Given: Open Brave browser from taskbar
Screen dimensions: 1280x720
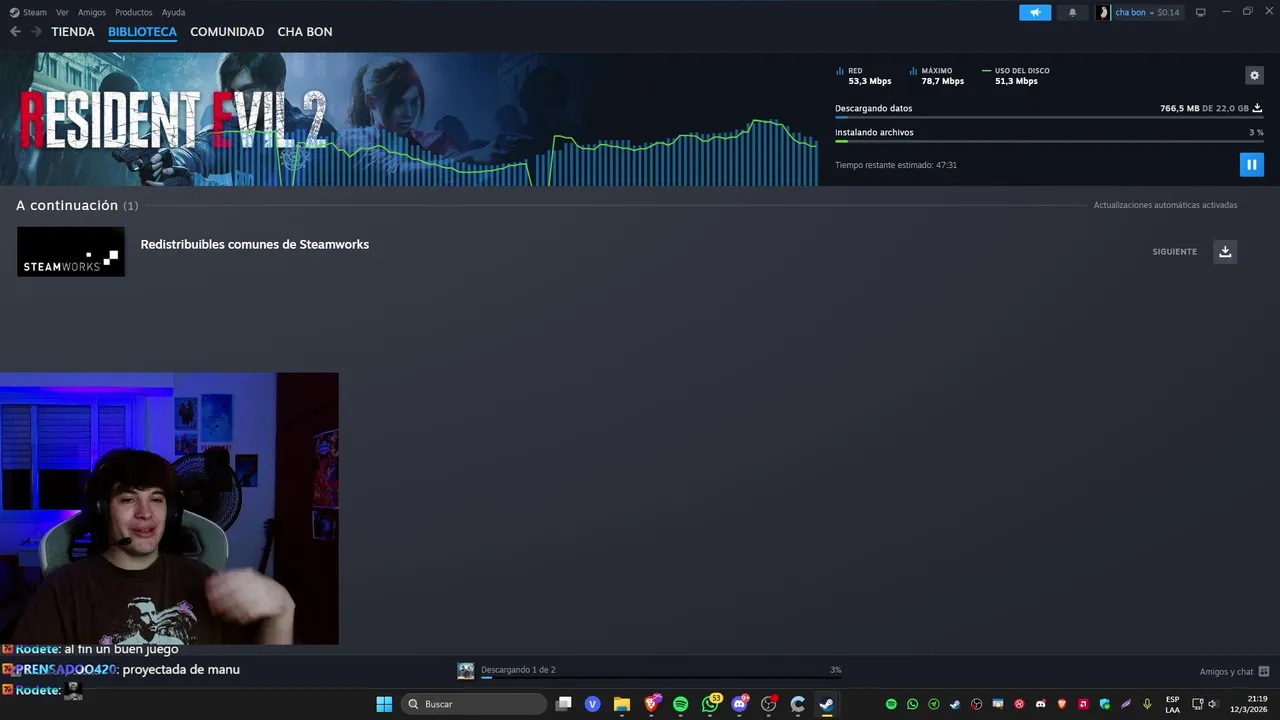Looking at the screenshot, I should coord(652,704).
